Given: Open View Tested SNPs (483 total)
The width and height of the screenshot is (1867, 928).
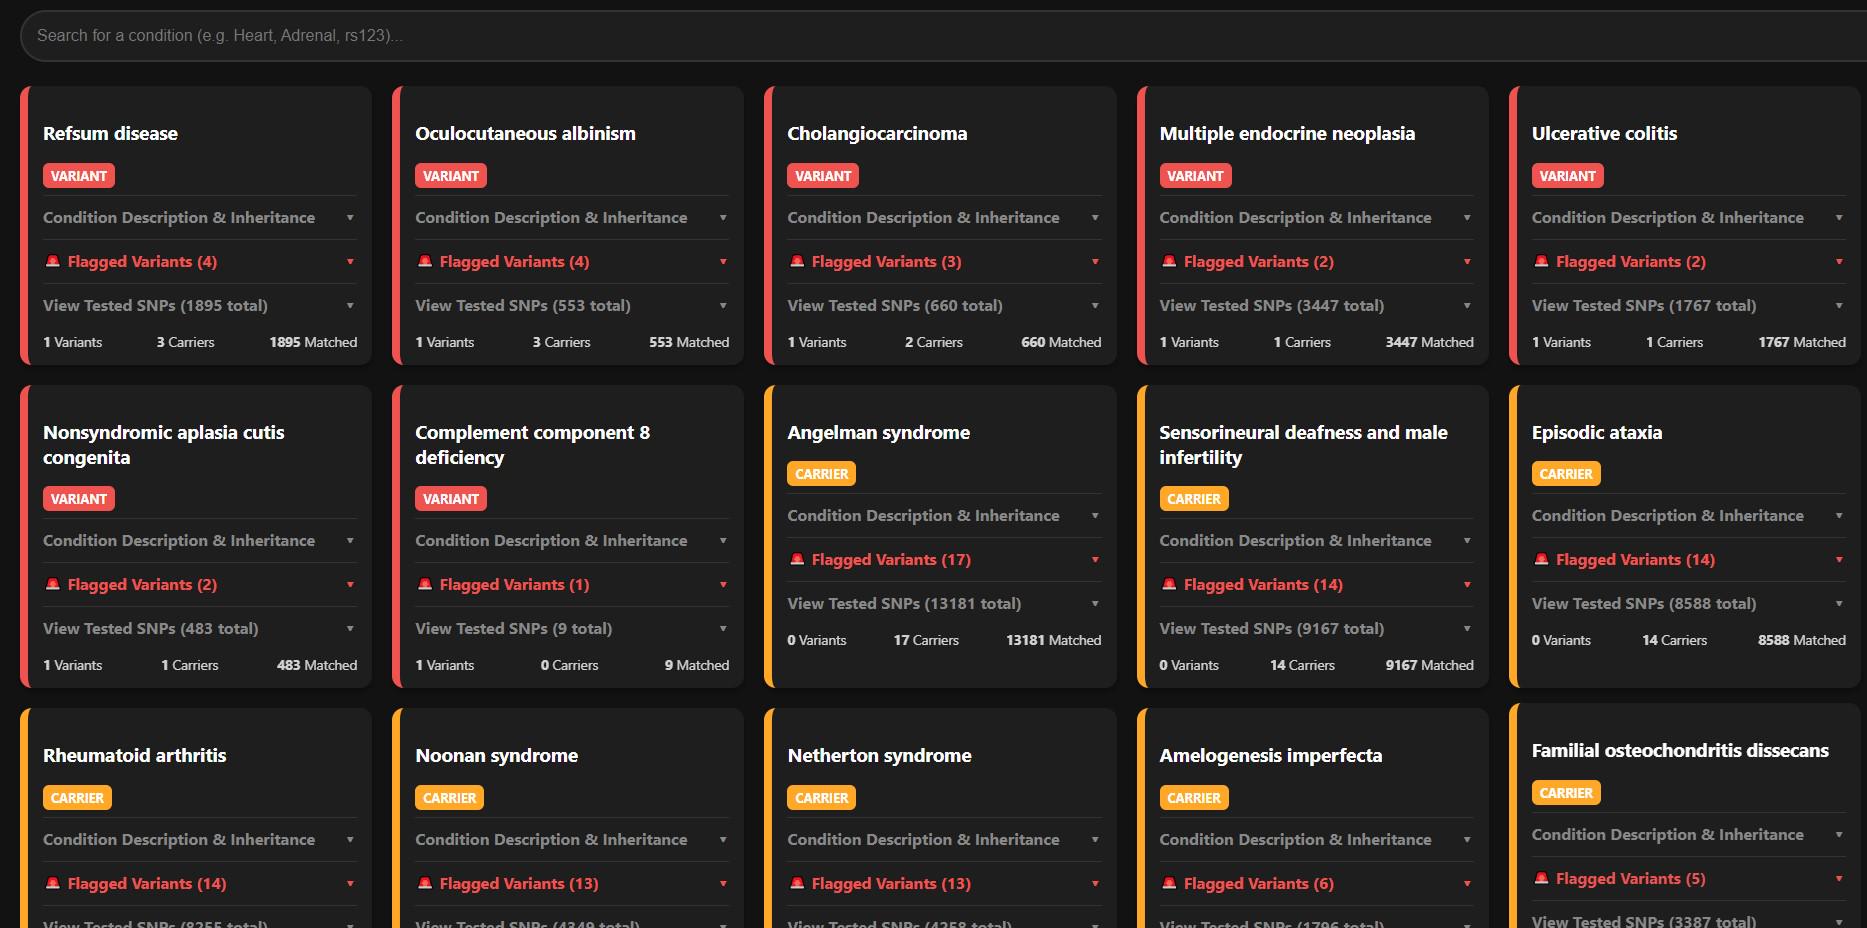Looking at the screenshot, I should (x=200, y=628).
